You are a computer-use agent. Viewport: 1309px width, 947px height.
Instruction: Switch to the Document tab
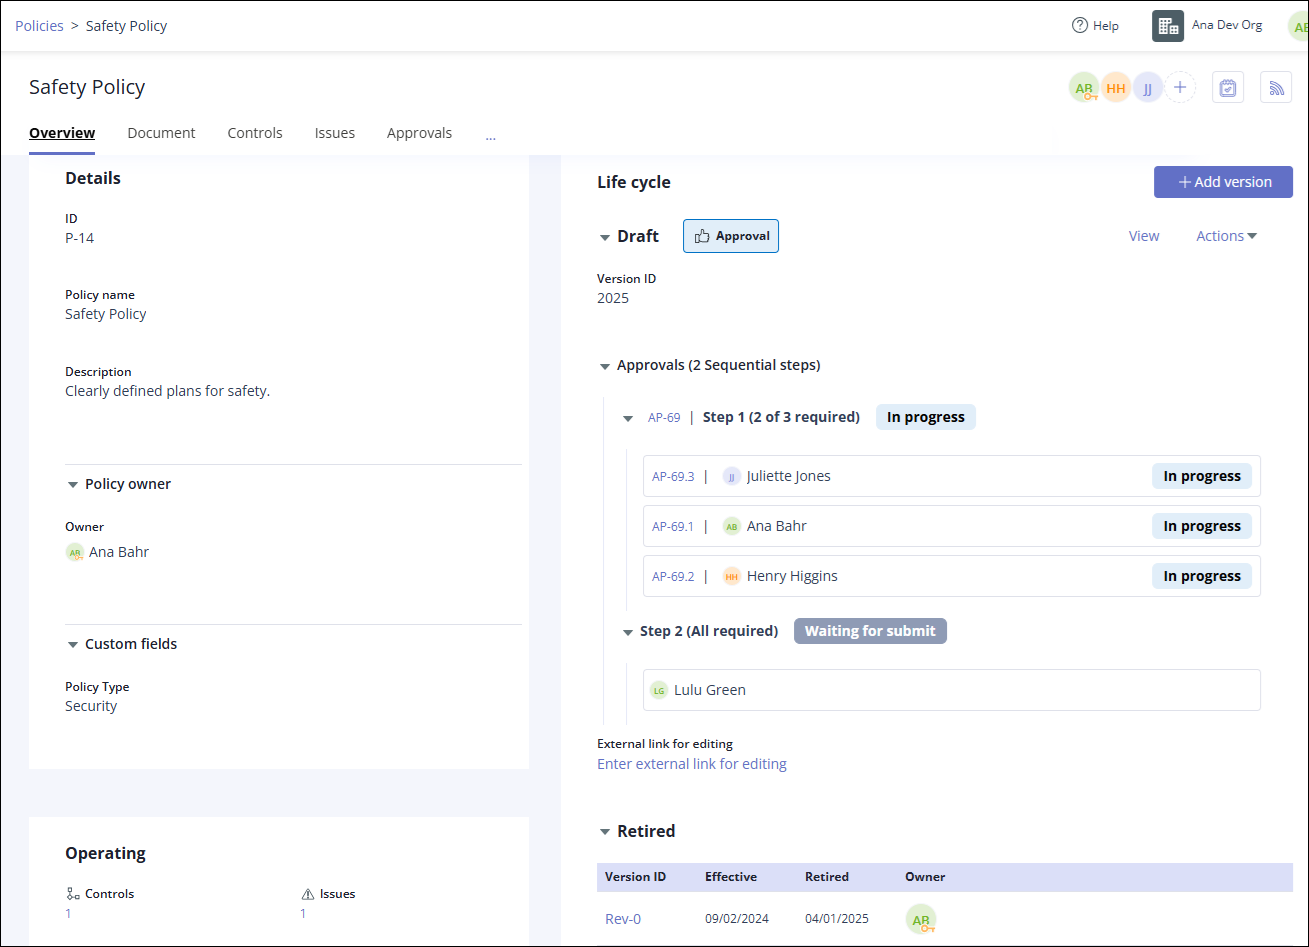161,133
